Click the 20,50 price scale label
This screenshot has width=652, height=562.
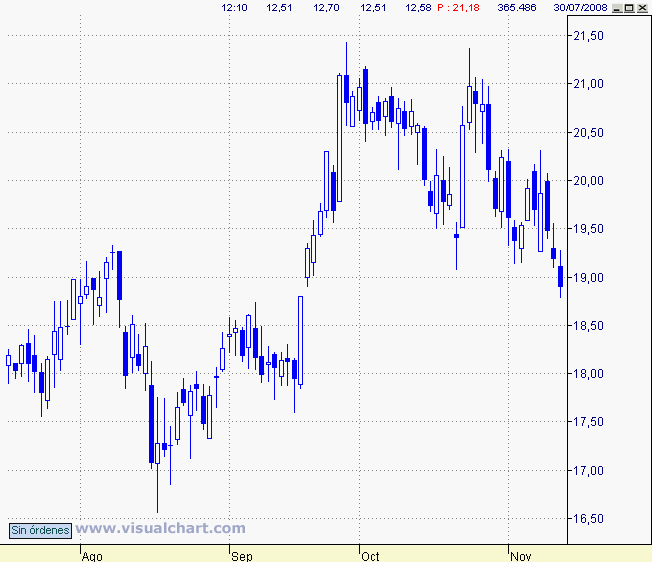click(588, 133)
